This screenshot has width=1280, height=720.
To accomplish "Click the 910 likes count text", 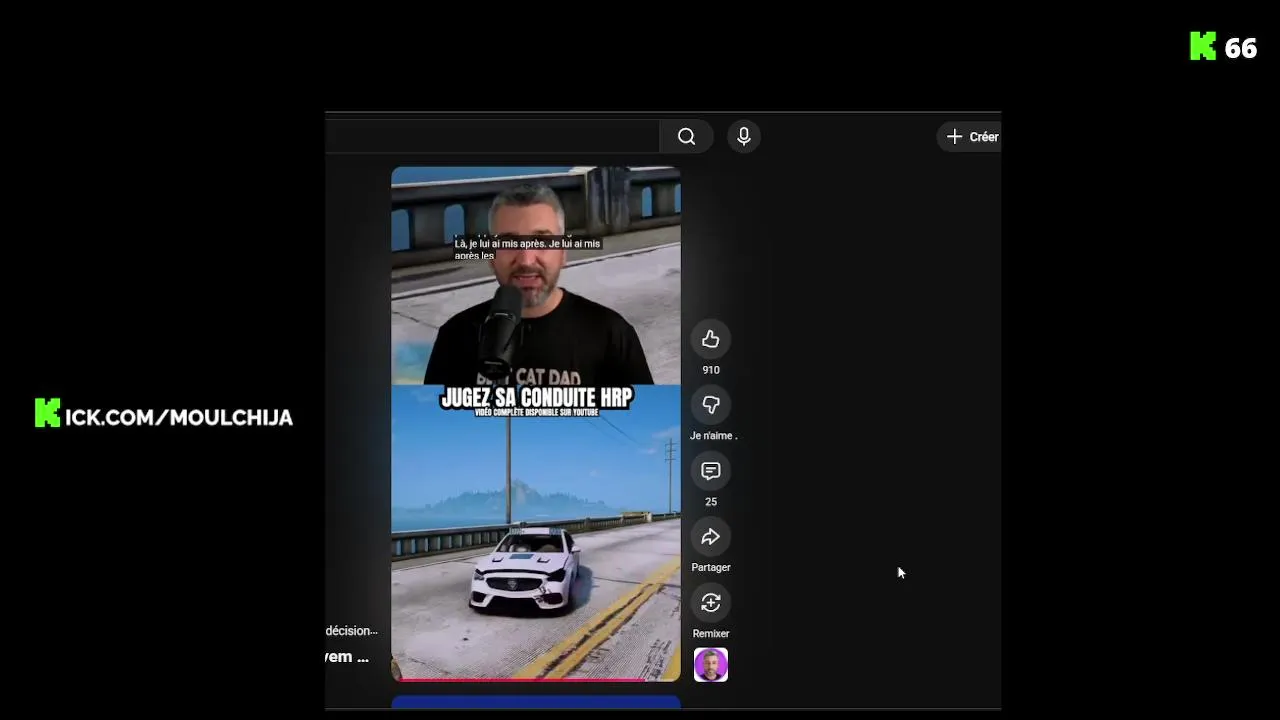I will (x=711, y=370).
